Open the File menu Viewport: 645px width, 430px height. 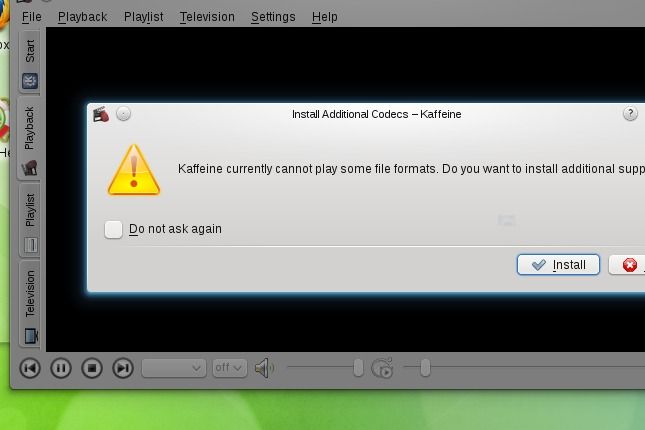pyautogui.click(x=32, y=17)
